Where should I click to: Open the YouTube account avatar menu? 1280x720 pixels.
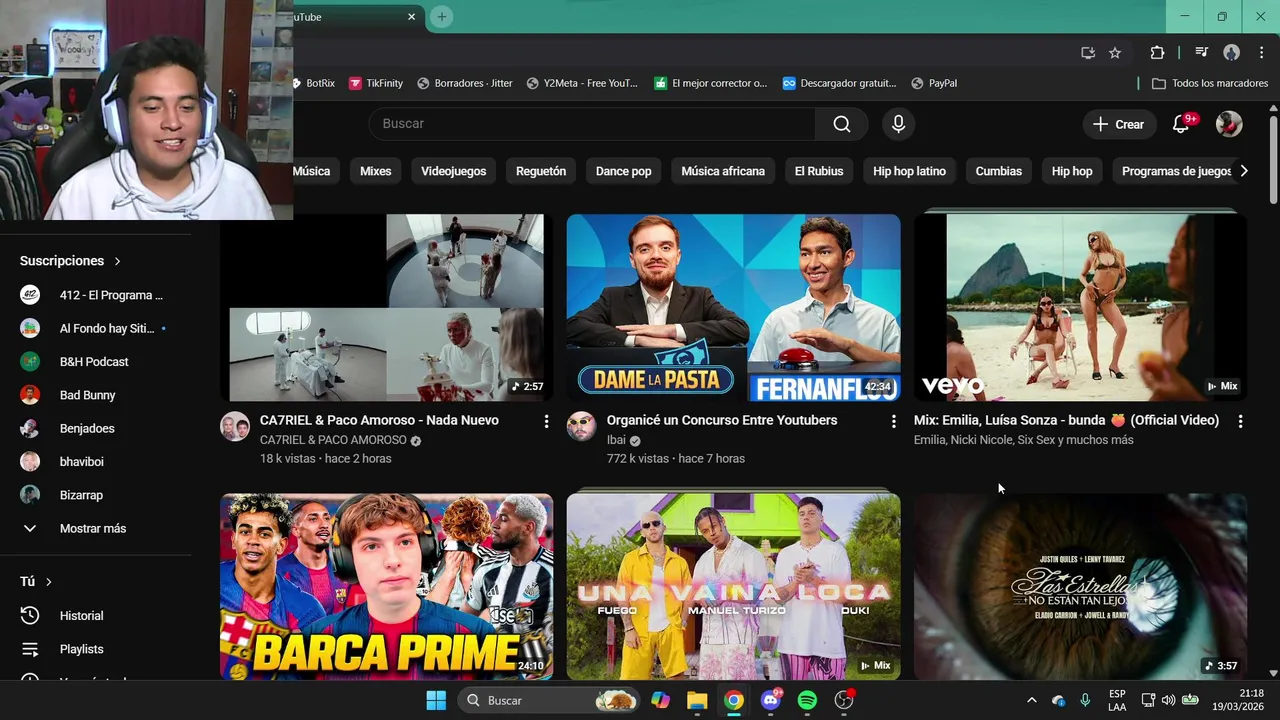tap(1229, 124)
